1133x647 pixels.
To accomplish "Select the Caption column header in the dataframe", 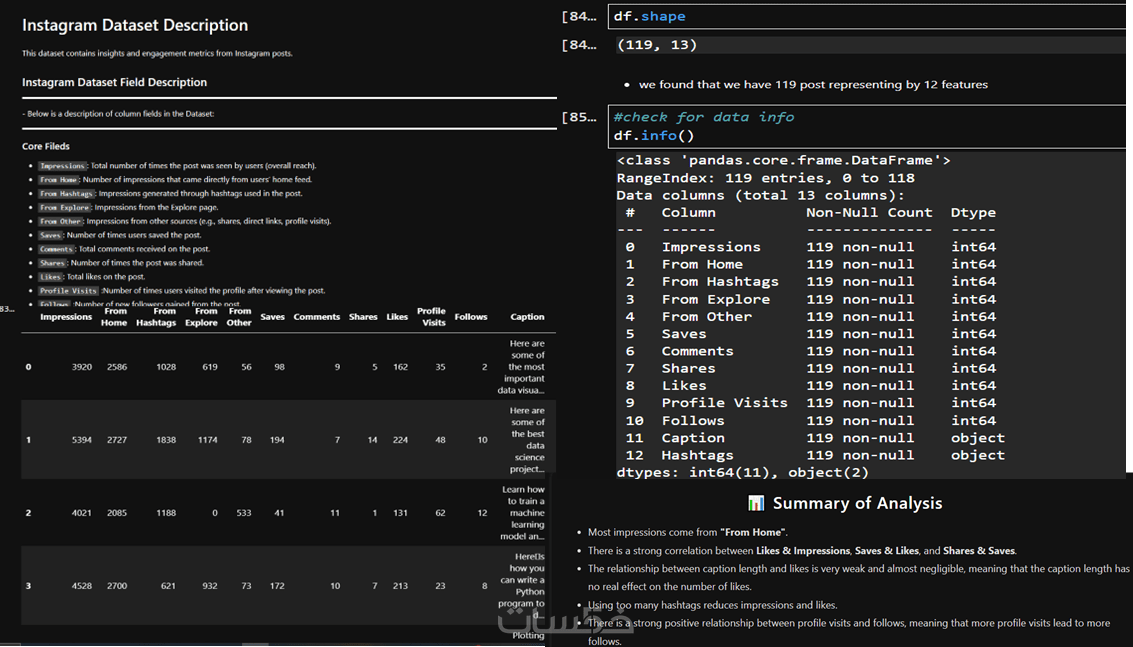I will coord(527,317).
